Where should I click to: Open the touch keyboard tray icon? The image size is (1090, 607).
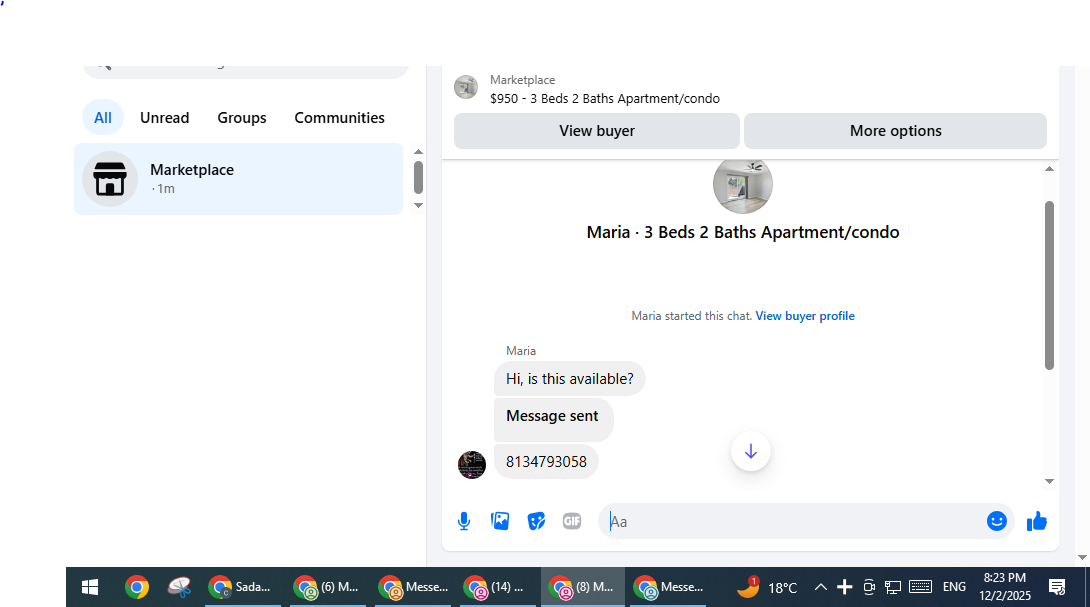click(x=920, y=588)
